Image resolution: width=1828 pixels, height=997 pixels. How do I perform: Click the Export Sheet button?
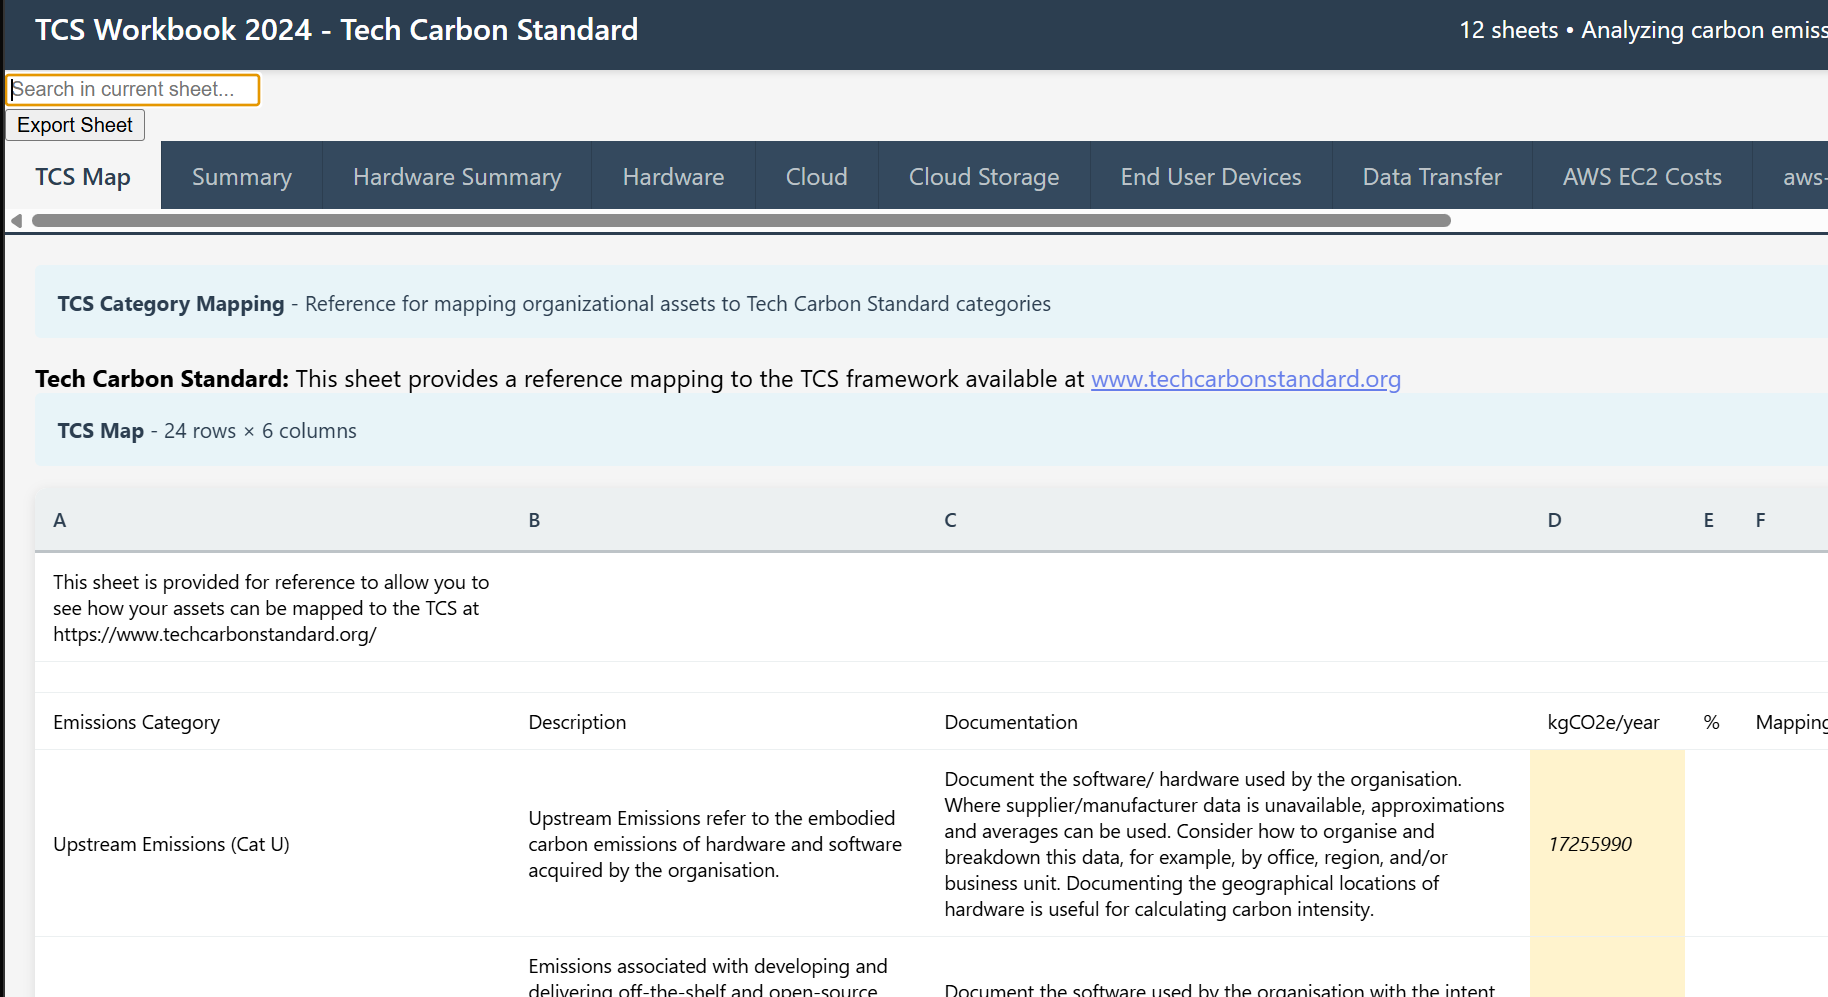74,124
